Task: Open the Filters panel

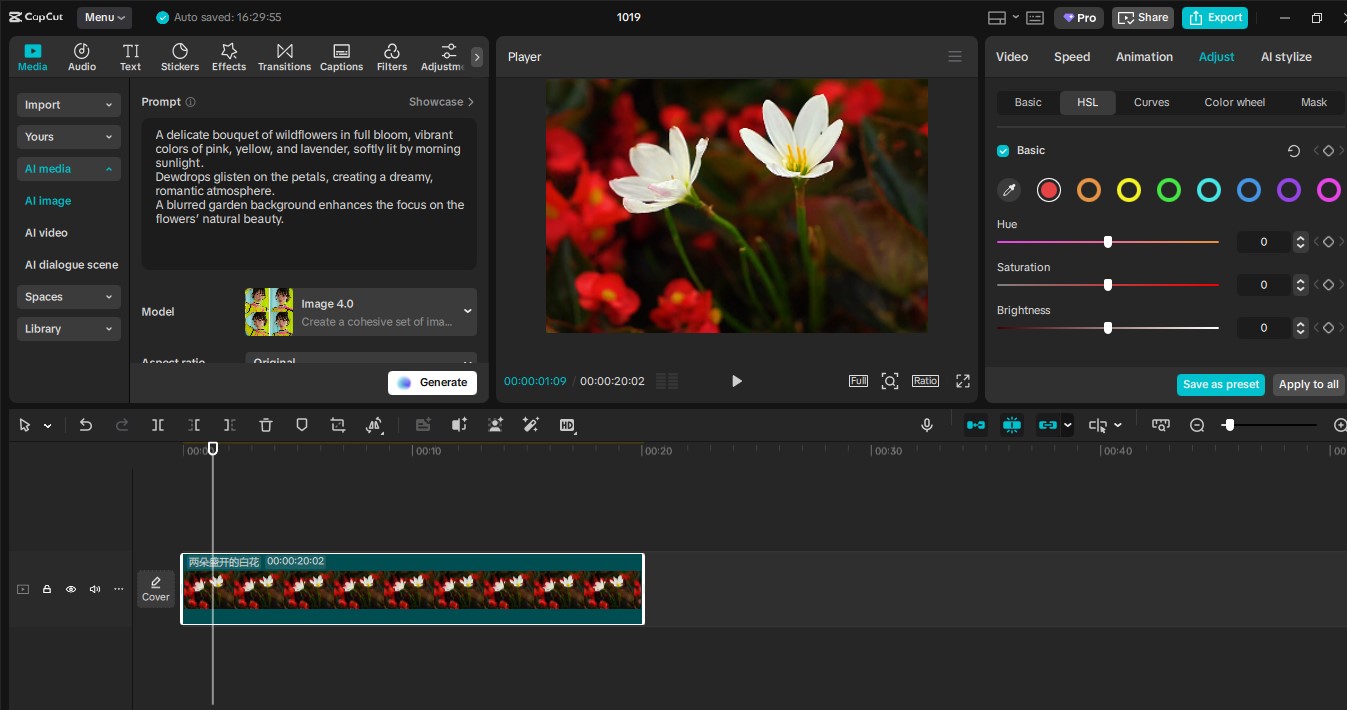Action: tap(391, 56)
